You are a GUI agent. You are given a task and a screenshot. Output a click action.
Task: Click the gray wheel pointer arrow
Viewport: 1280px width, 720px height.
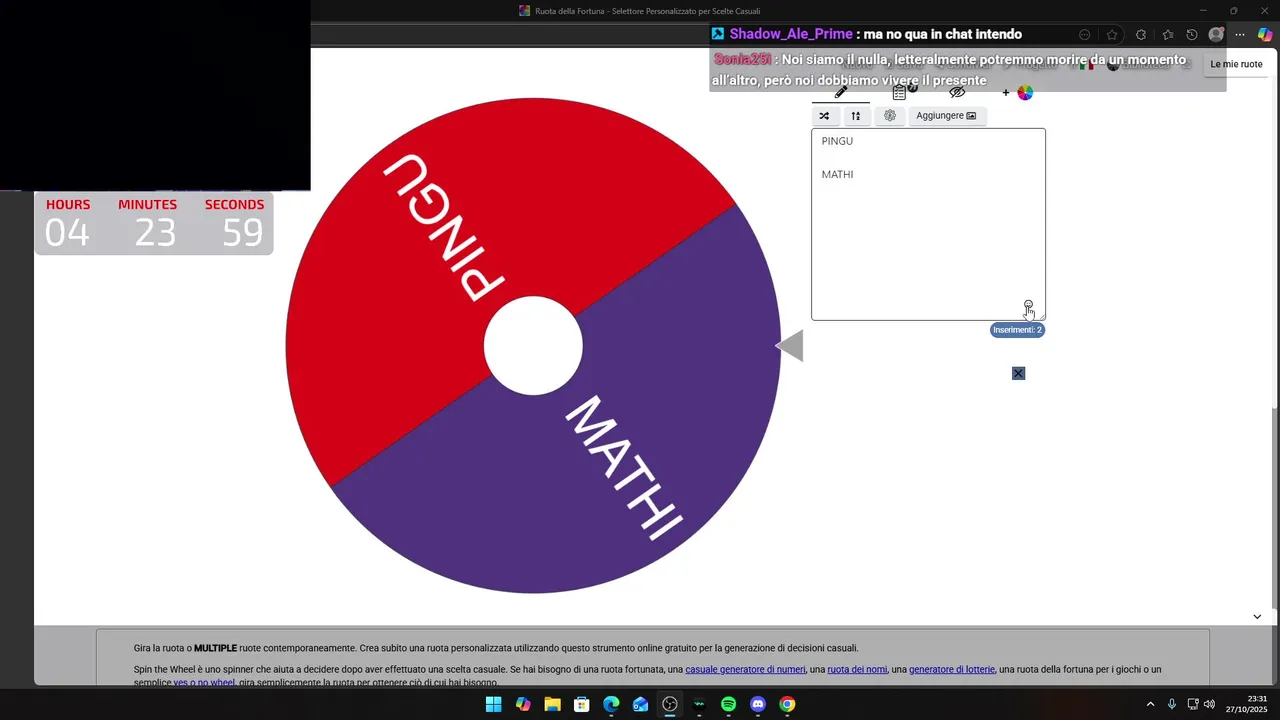pyautogui.click(x=790, y=346)
